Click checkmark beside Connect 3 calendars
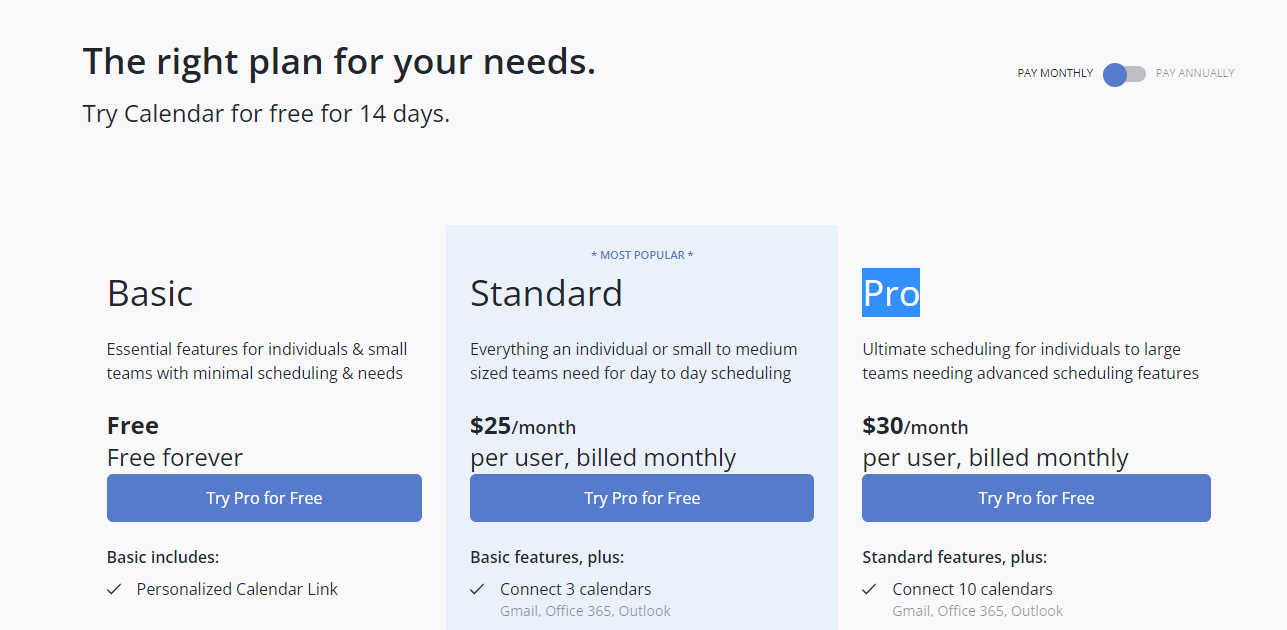The width and height of the screenshot is (1287, 630). pyautogui.click(x=477, y=590)
